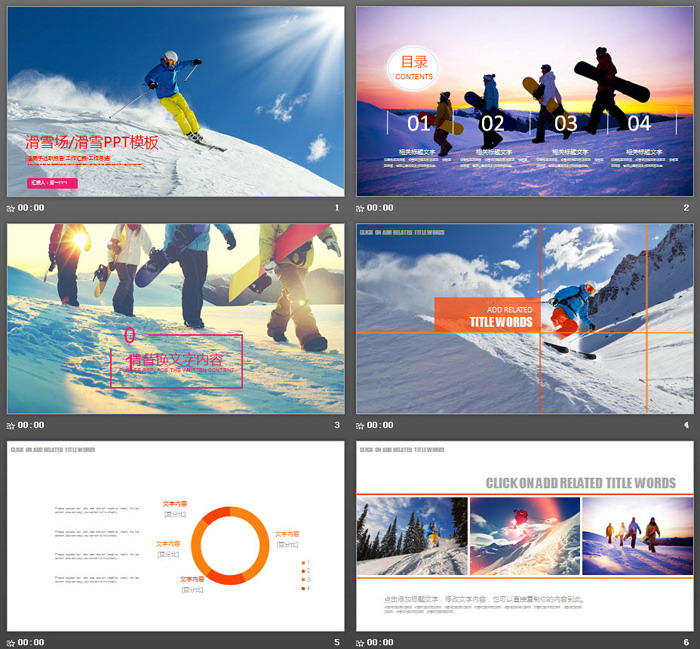Click the transition star icon under slide 2

(360, 209)
